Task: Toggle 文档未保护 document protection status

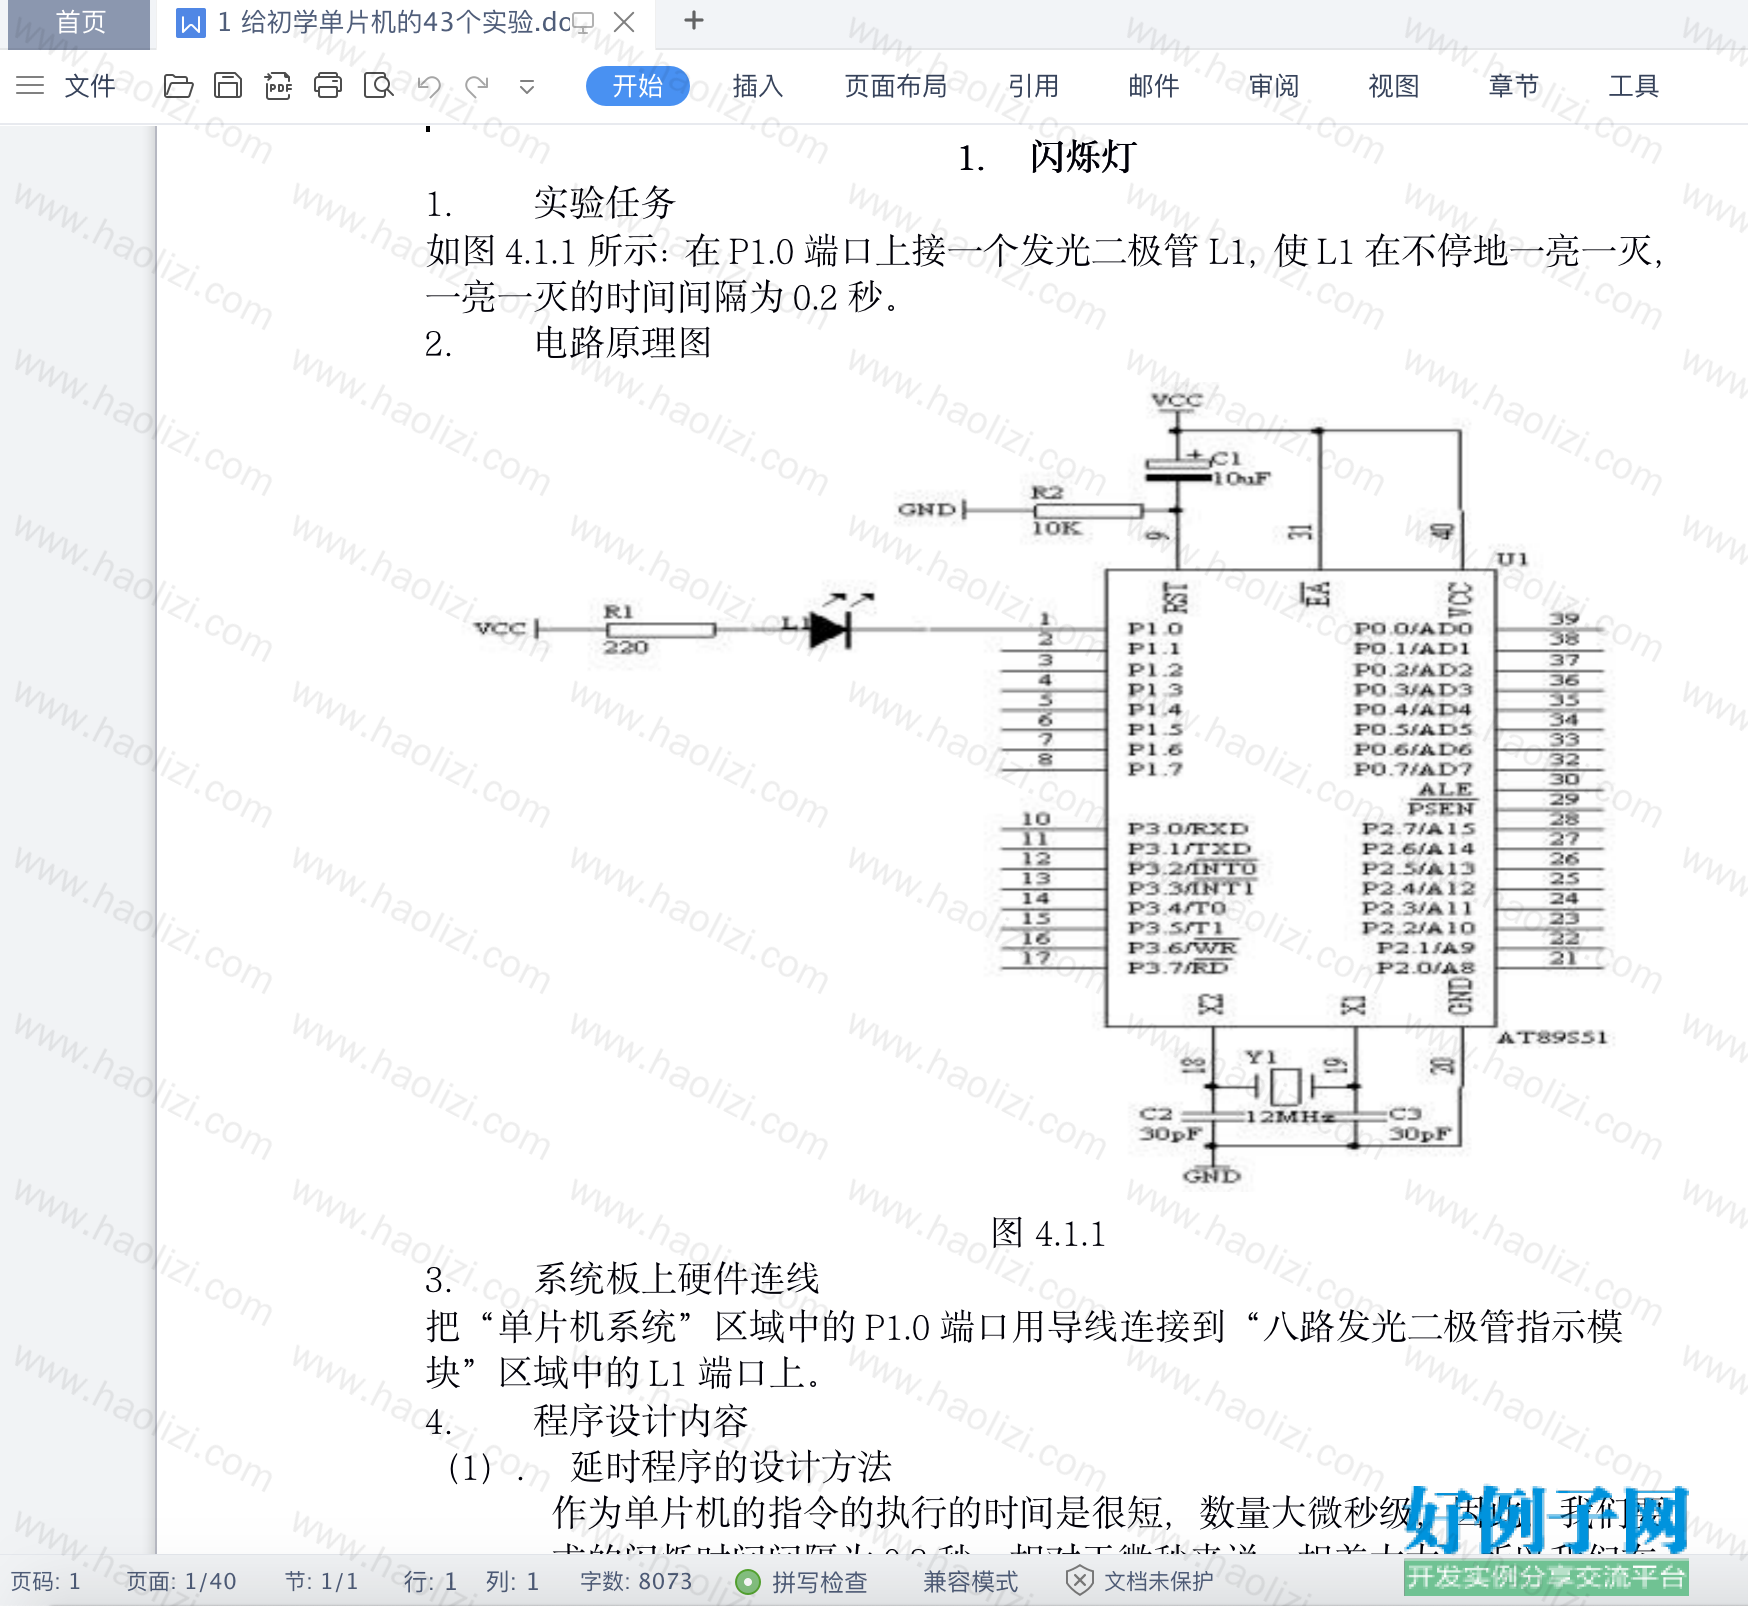Action: (x=1139, y=1581)
